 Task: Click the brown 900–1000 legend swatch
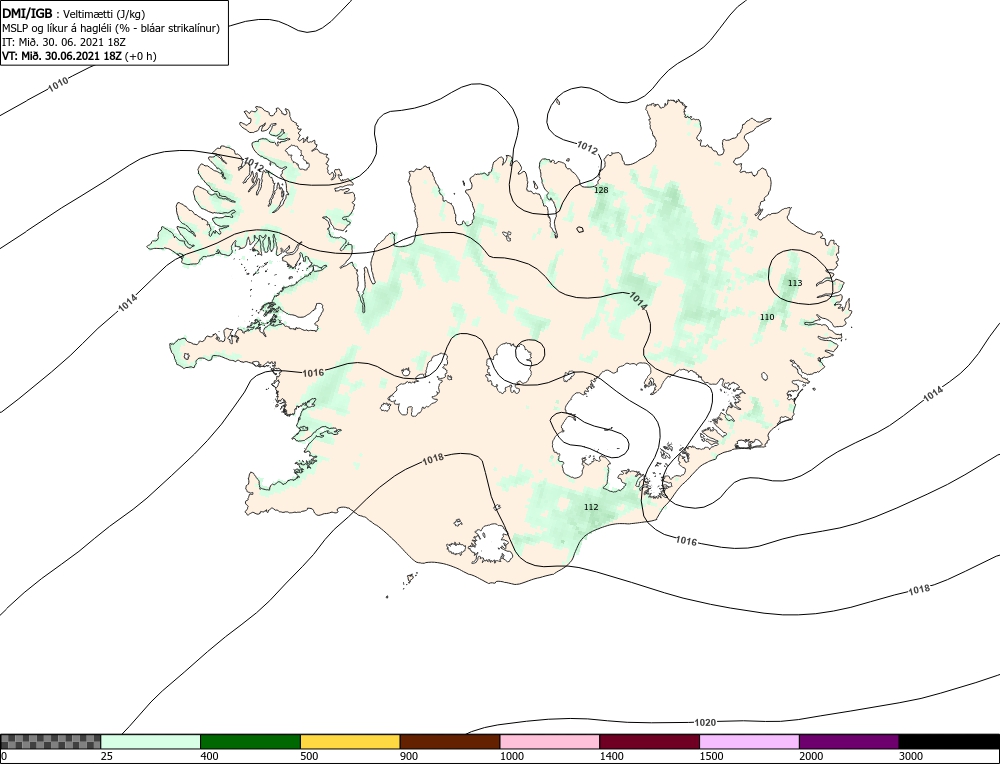450,741
